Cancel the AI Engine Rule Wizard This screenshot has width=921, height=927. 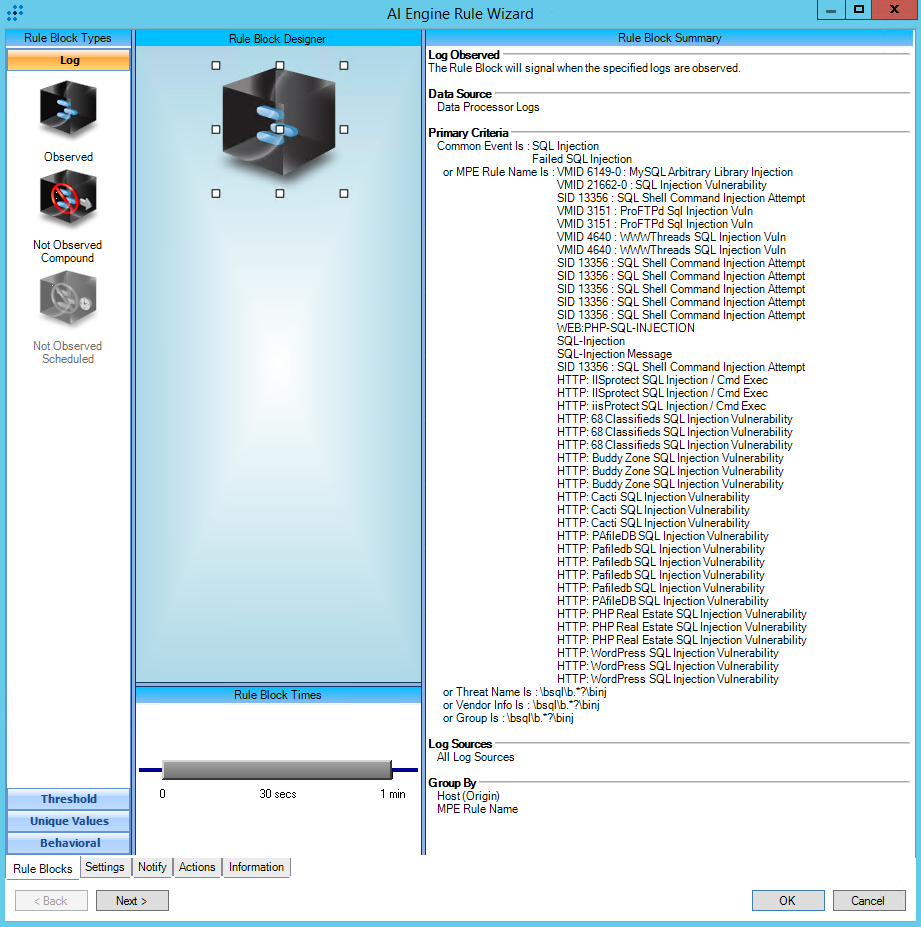[x=868, y=900]
